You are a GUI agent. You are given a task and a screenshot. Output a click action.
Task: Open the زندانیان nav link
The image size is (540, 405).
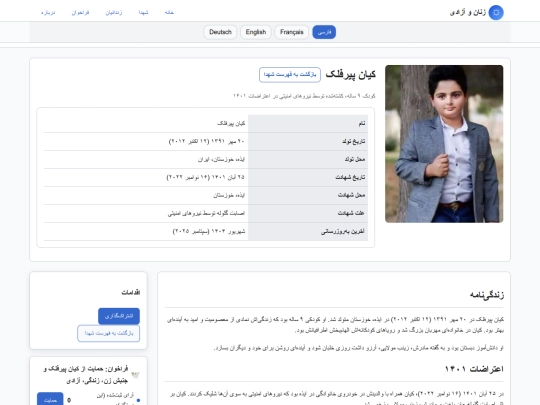(x=114, y=13)
